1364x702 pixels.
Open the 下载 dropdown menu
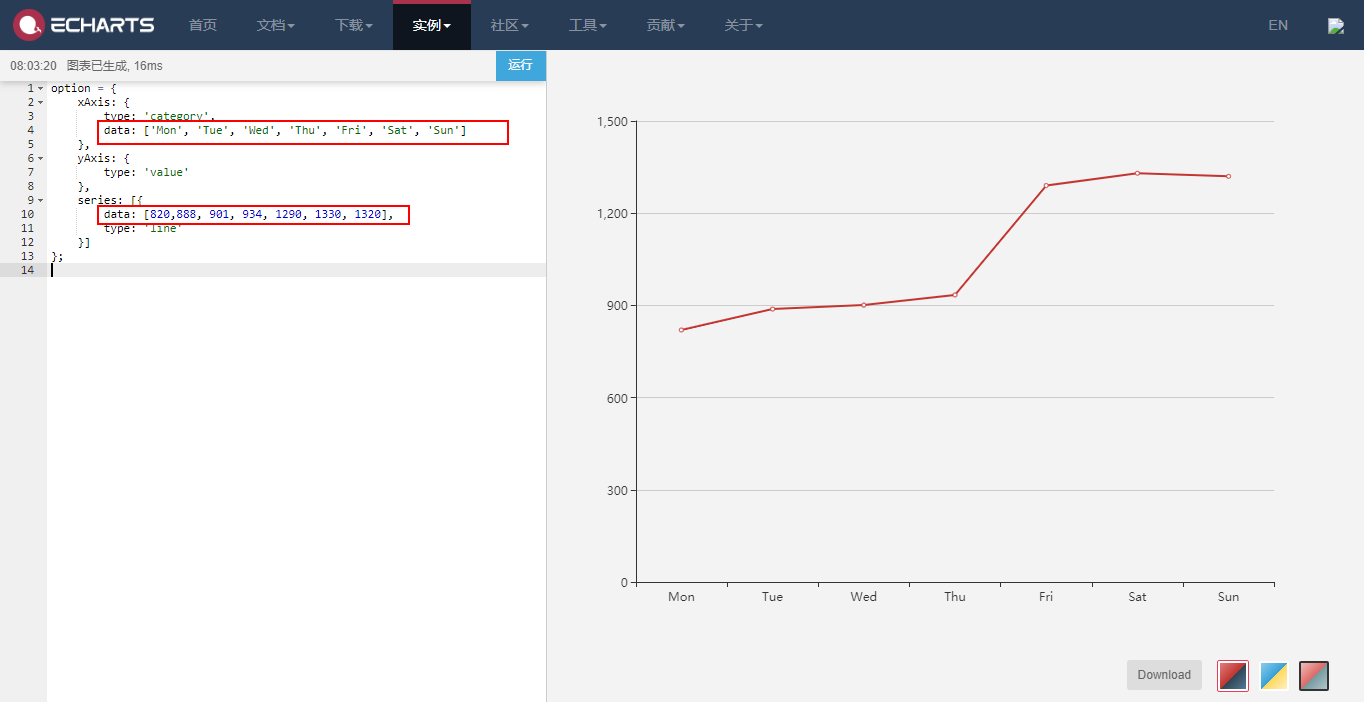pyautogui.click(x=354, y=25)
